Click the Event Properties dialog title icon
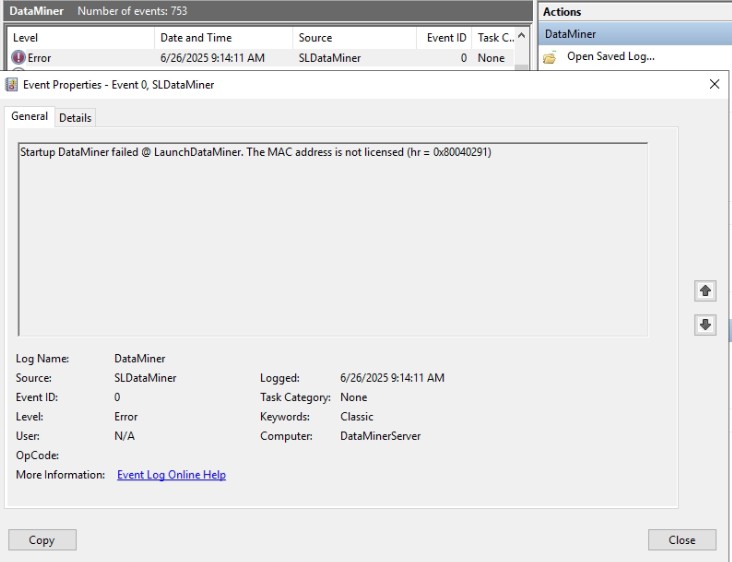Image resolution: width=732 pixels, height=562 pixels. (12, 85)
